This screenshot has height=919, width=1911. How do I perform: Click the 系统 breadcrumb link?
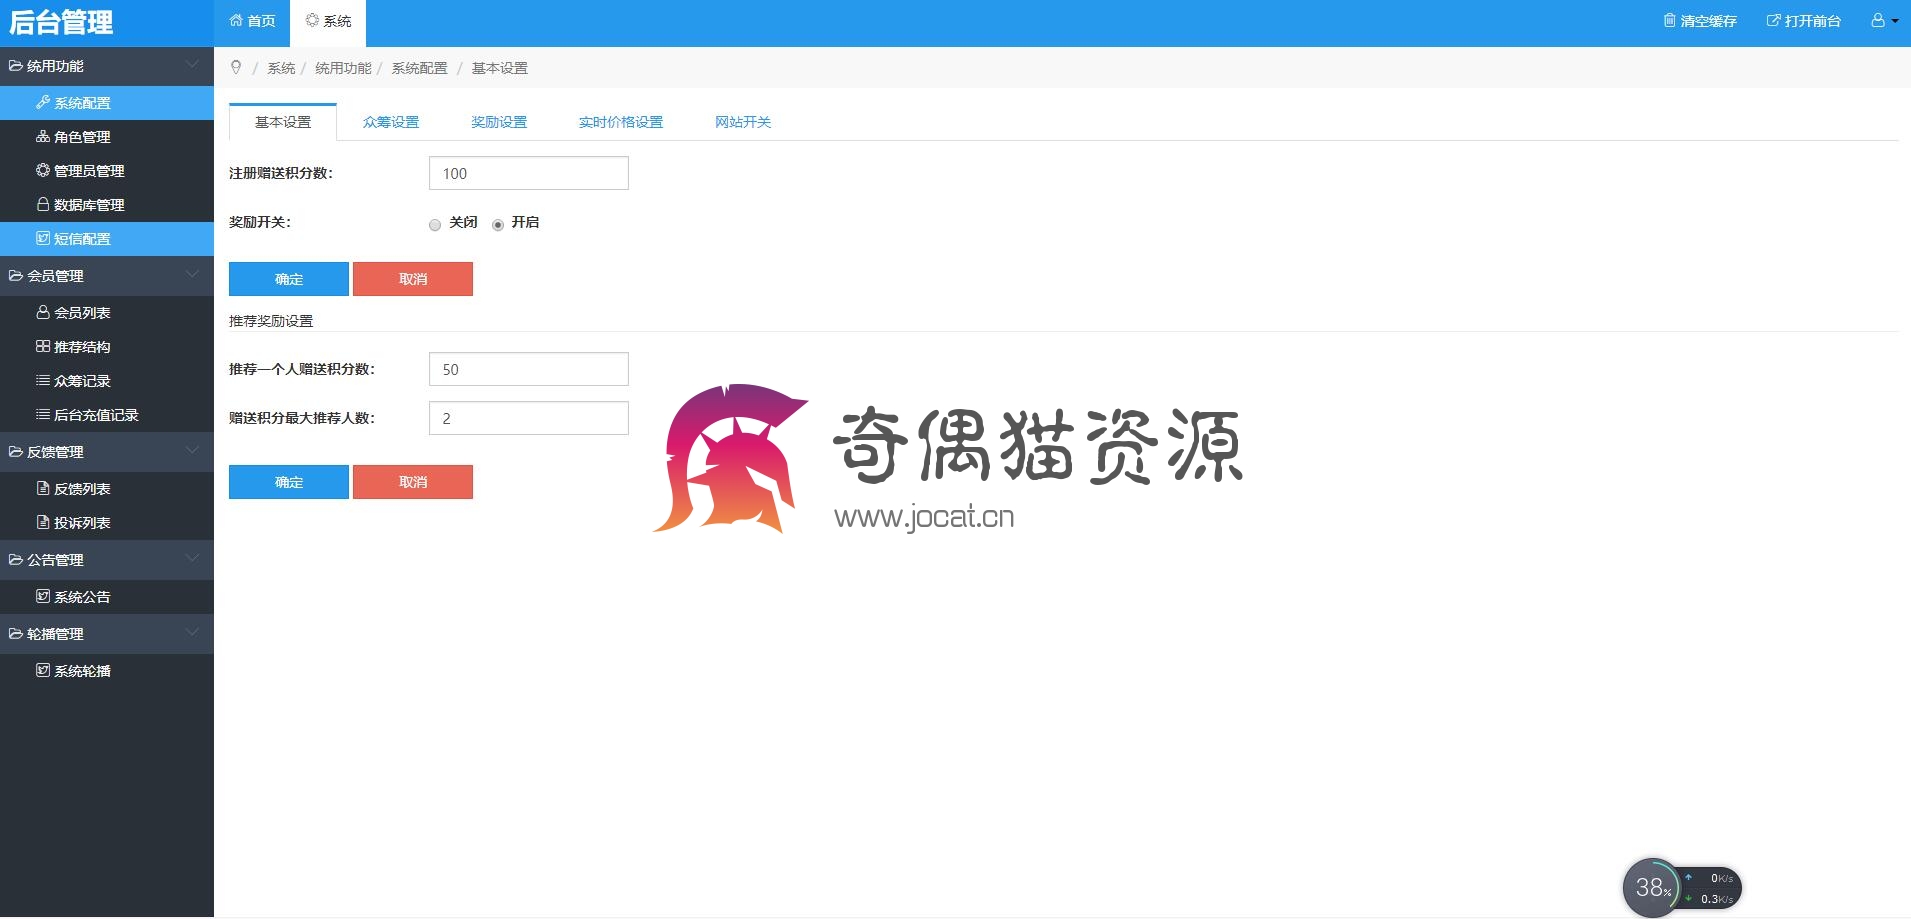[x=281, y=68]
